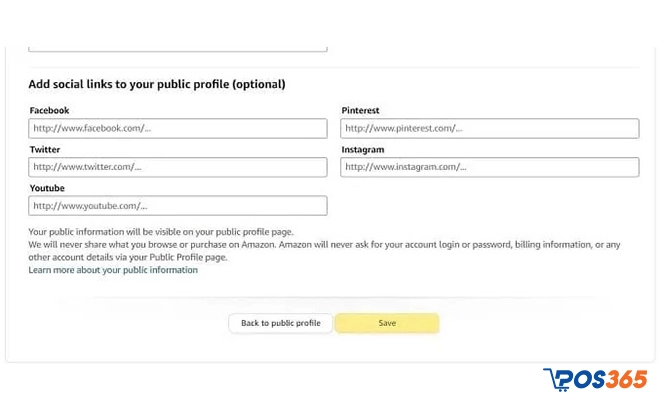This screenshot has height=404, width=660.
Task: Click the Pinterest field label
Action: (360, 110)
